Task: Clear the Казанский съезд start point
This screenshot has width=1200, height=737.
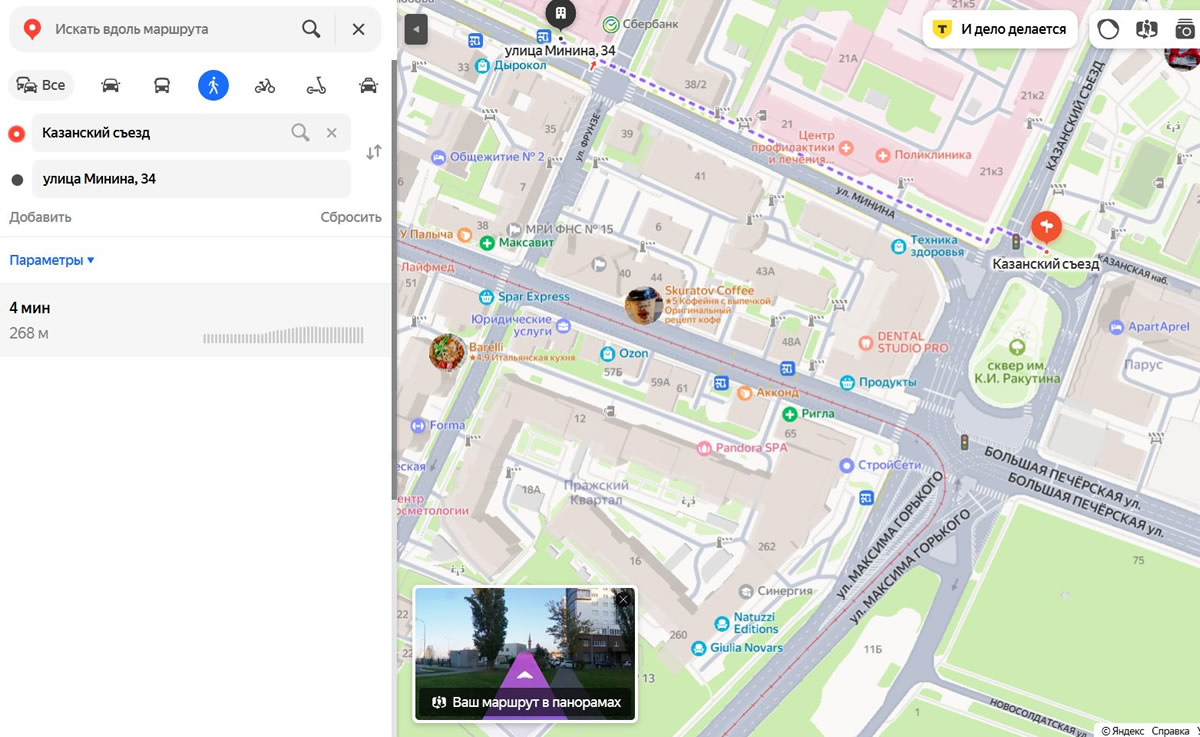Action: (332, 132)
